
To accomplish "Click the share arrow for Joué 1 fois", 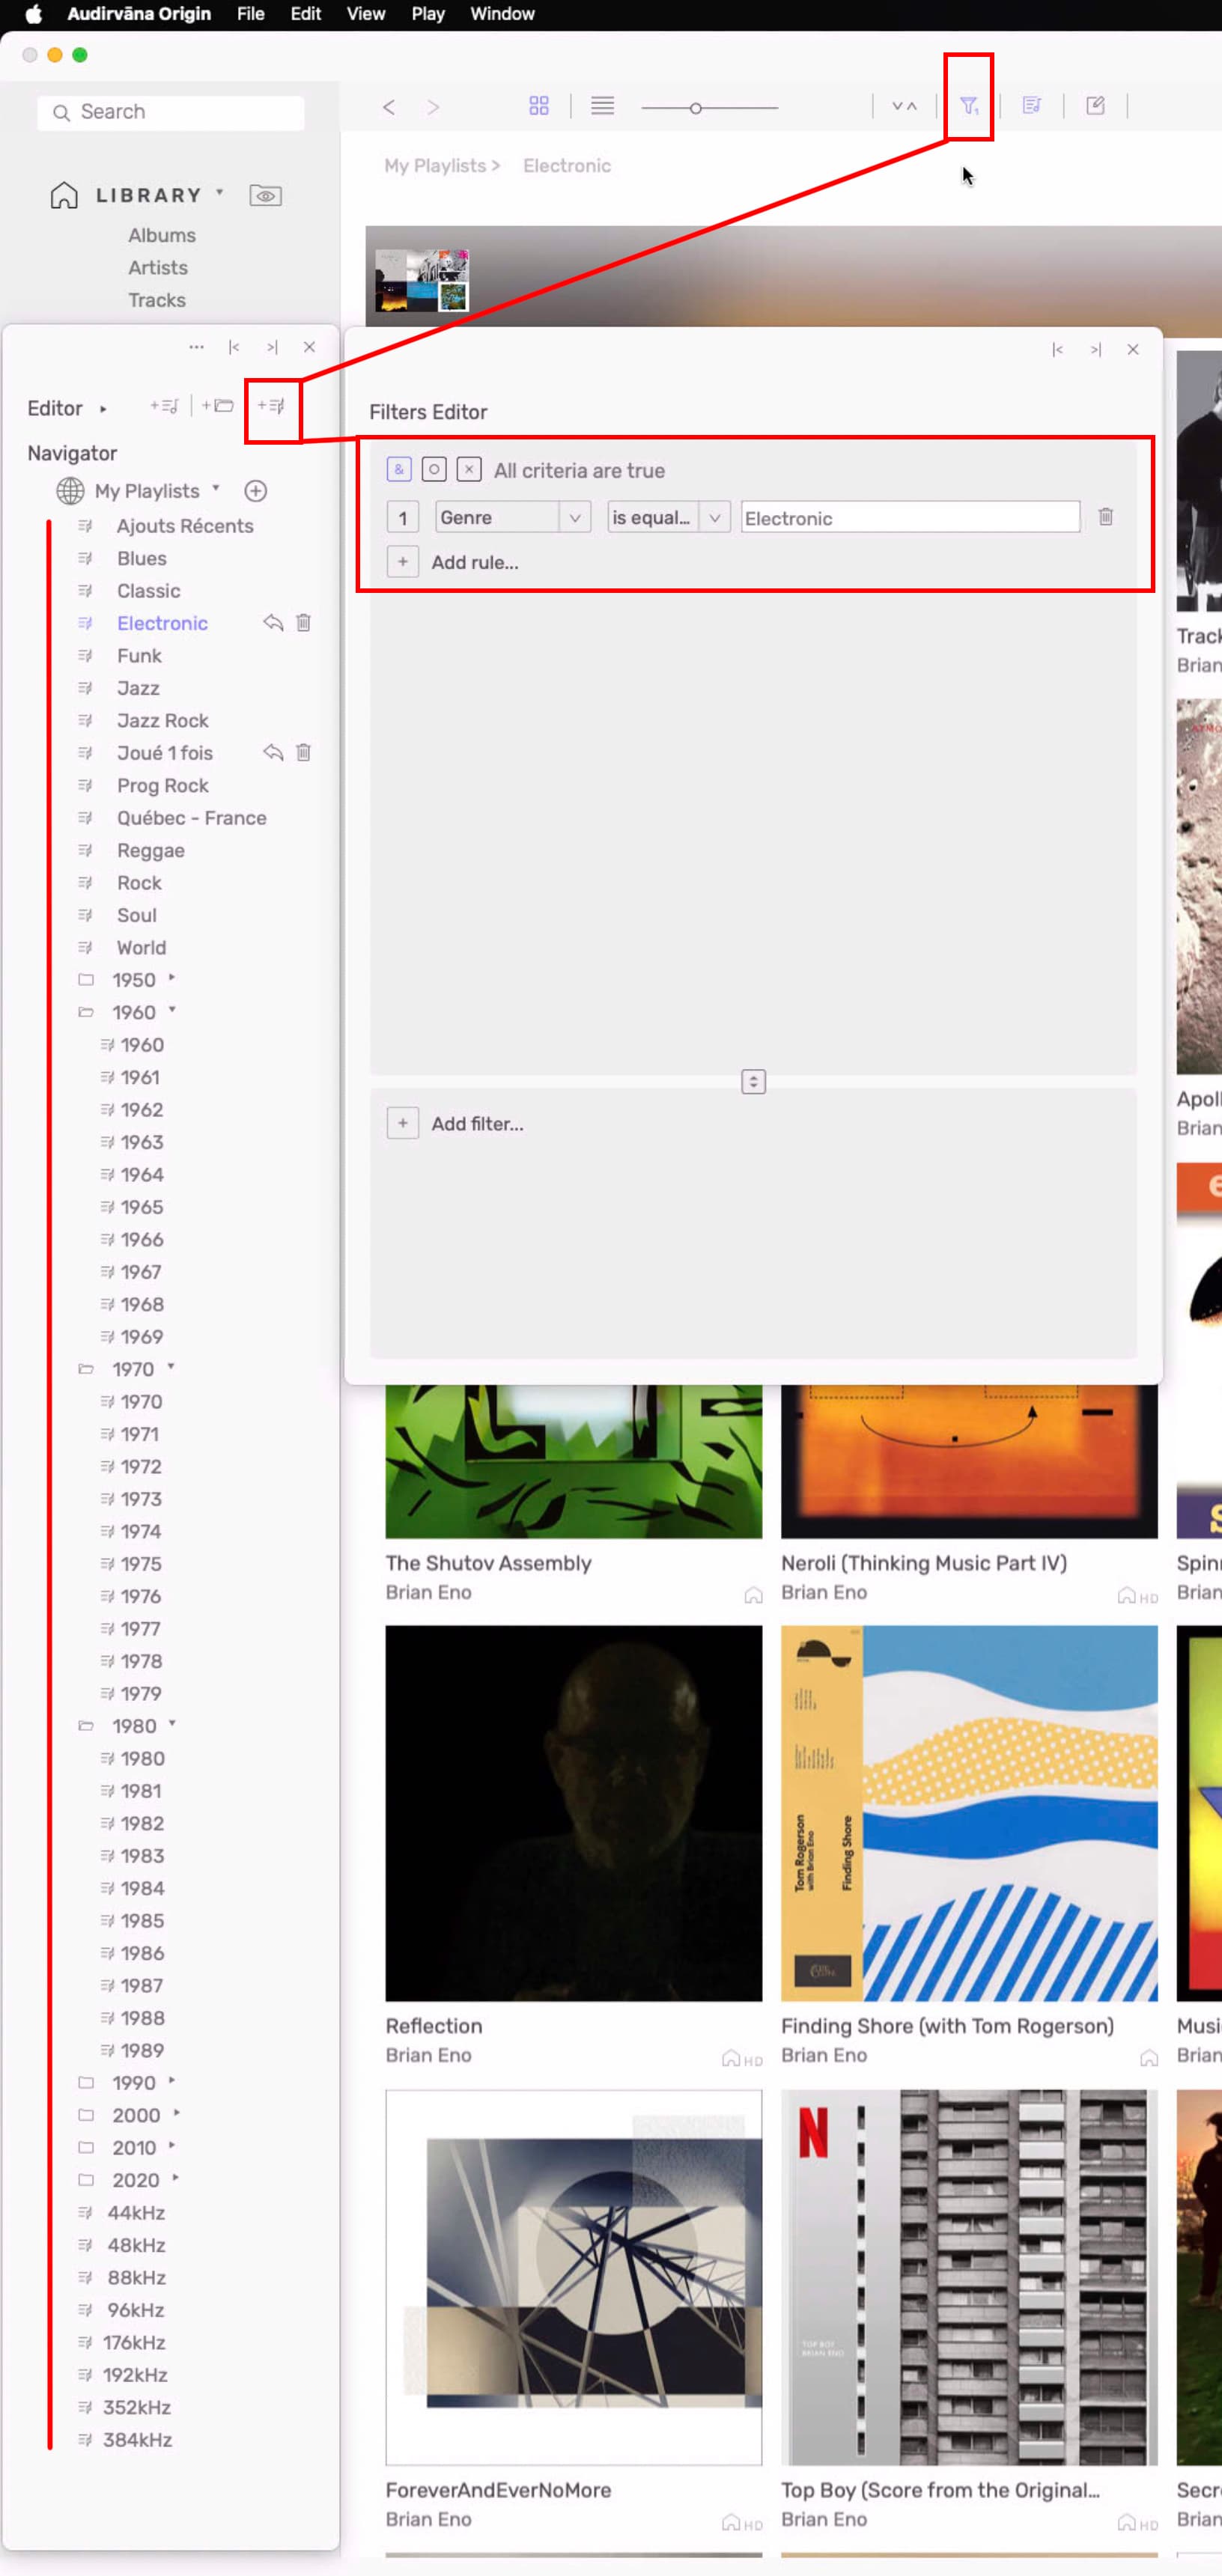I will [x=273, y=753].
